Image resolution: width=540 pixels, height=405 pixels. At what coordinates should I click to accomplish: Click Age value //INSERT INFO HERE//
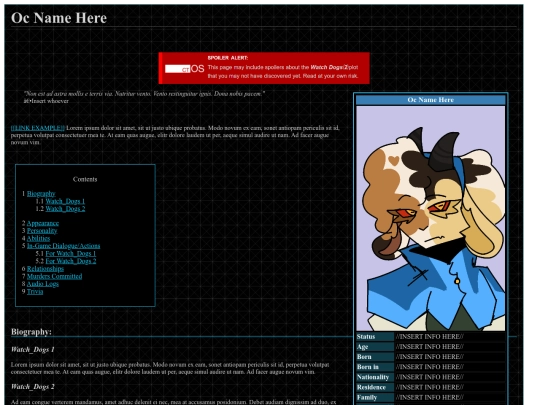429,347
